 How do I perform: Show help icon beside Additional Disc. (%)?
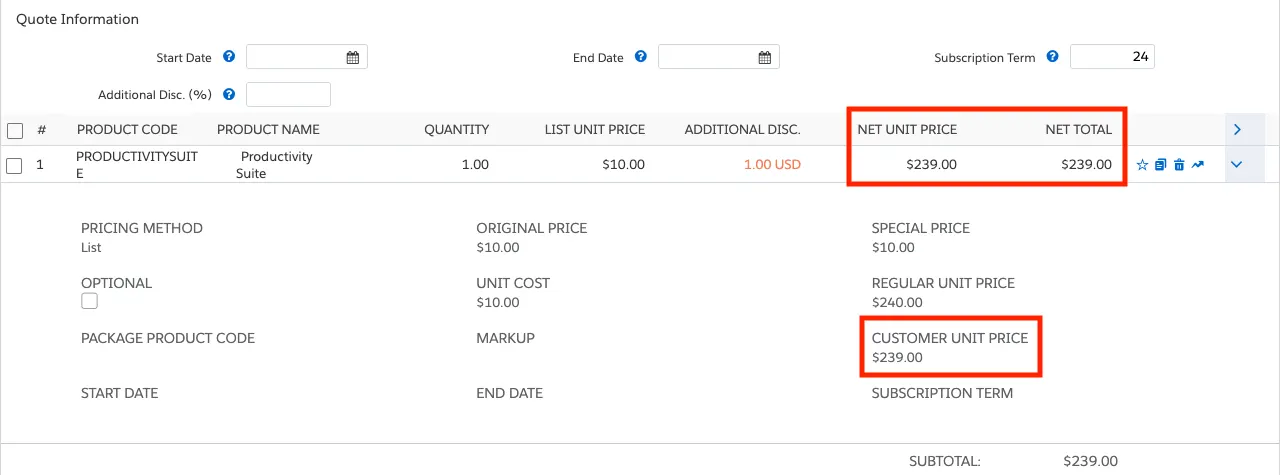(229, 95)
